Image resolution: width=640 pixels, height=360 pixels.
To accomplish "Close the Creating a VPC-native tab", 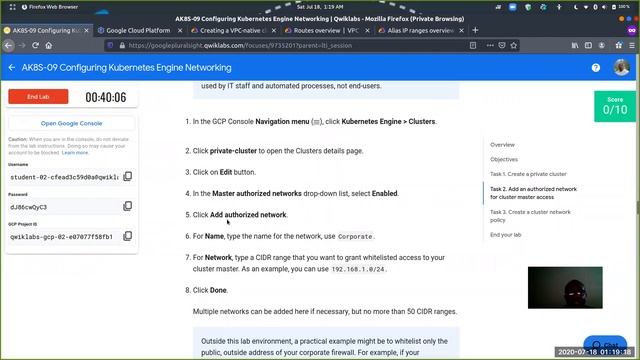I will coord(273,31).
